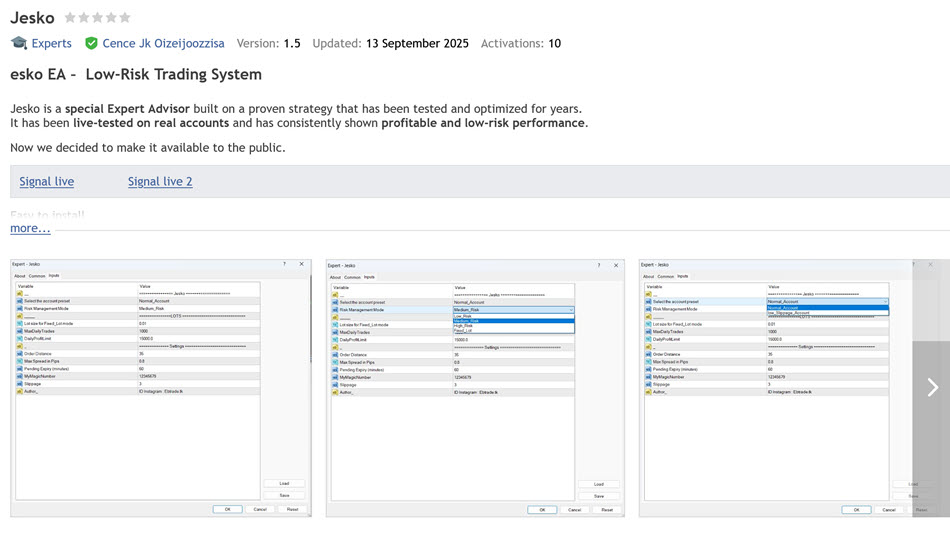Click the Experts graduation cap icon
The image size is (950, 537).
(19, 43)
